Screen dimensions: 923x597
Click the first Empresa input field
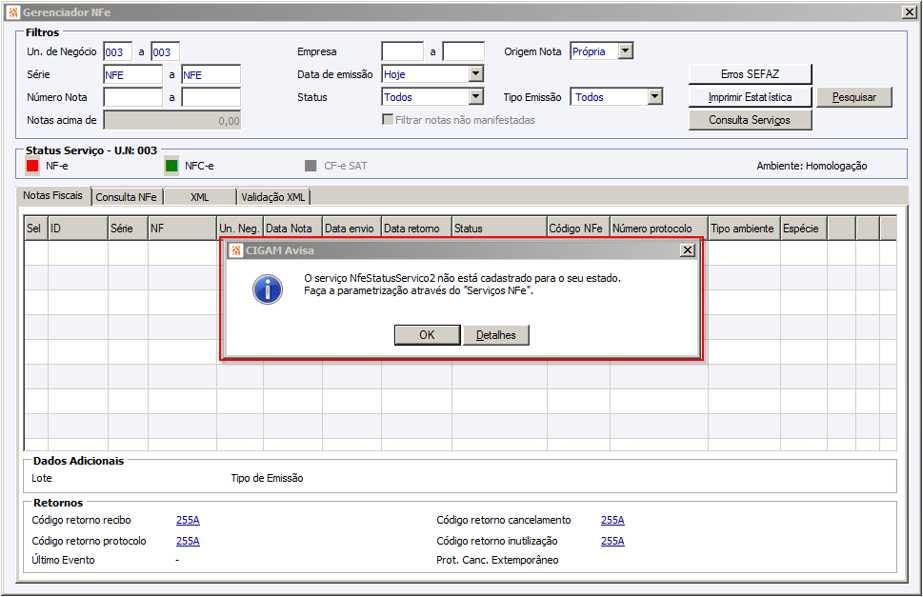(x=403, y=51)
